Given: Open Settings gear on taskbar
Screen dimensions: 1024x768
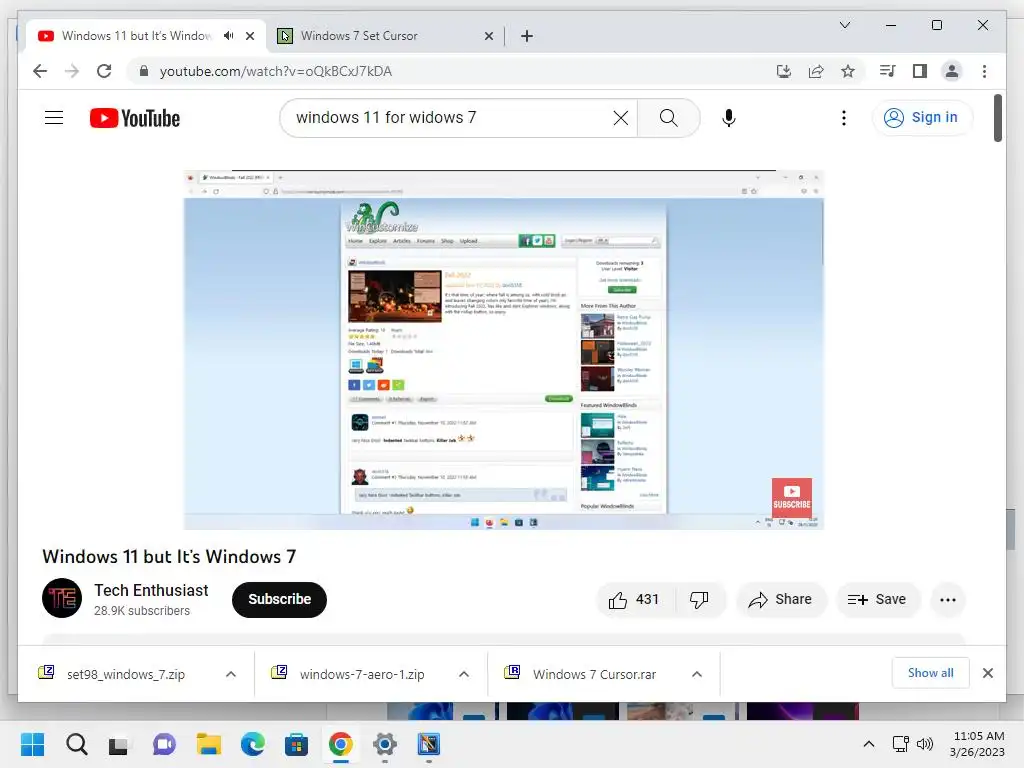Looking at the screenshot, I should (385, 744).
